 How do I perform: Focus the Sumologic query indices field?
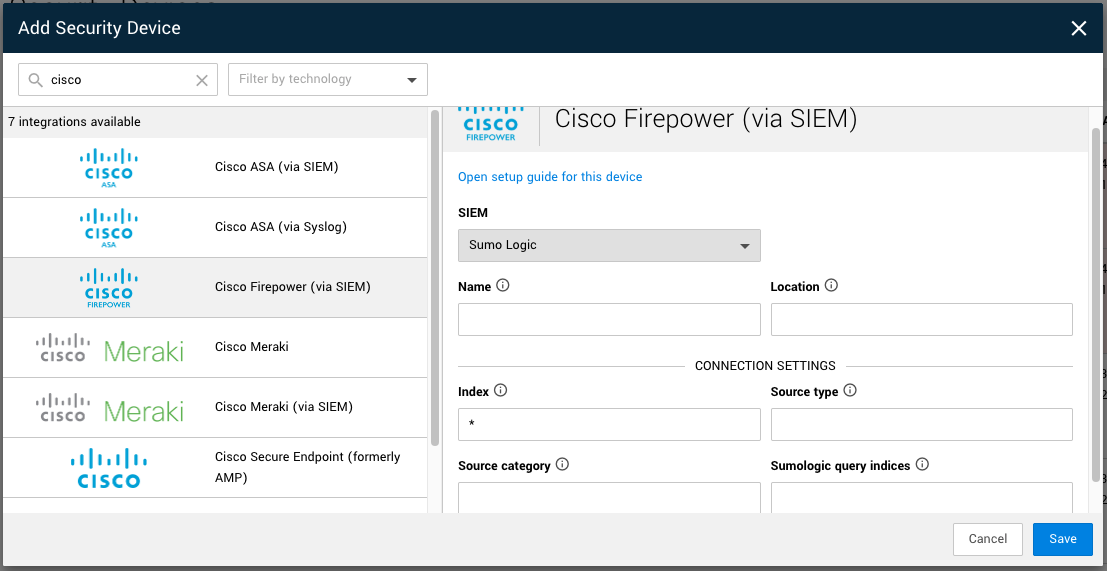(x=921, y=498)
